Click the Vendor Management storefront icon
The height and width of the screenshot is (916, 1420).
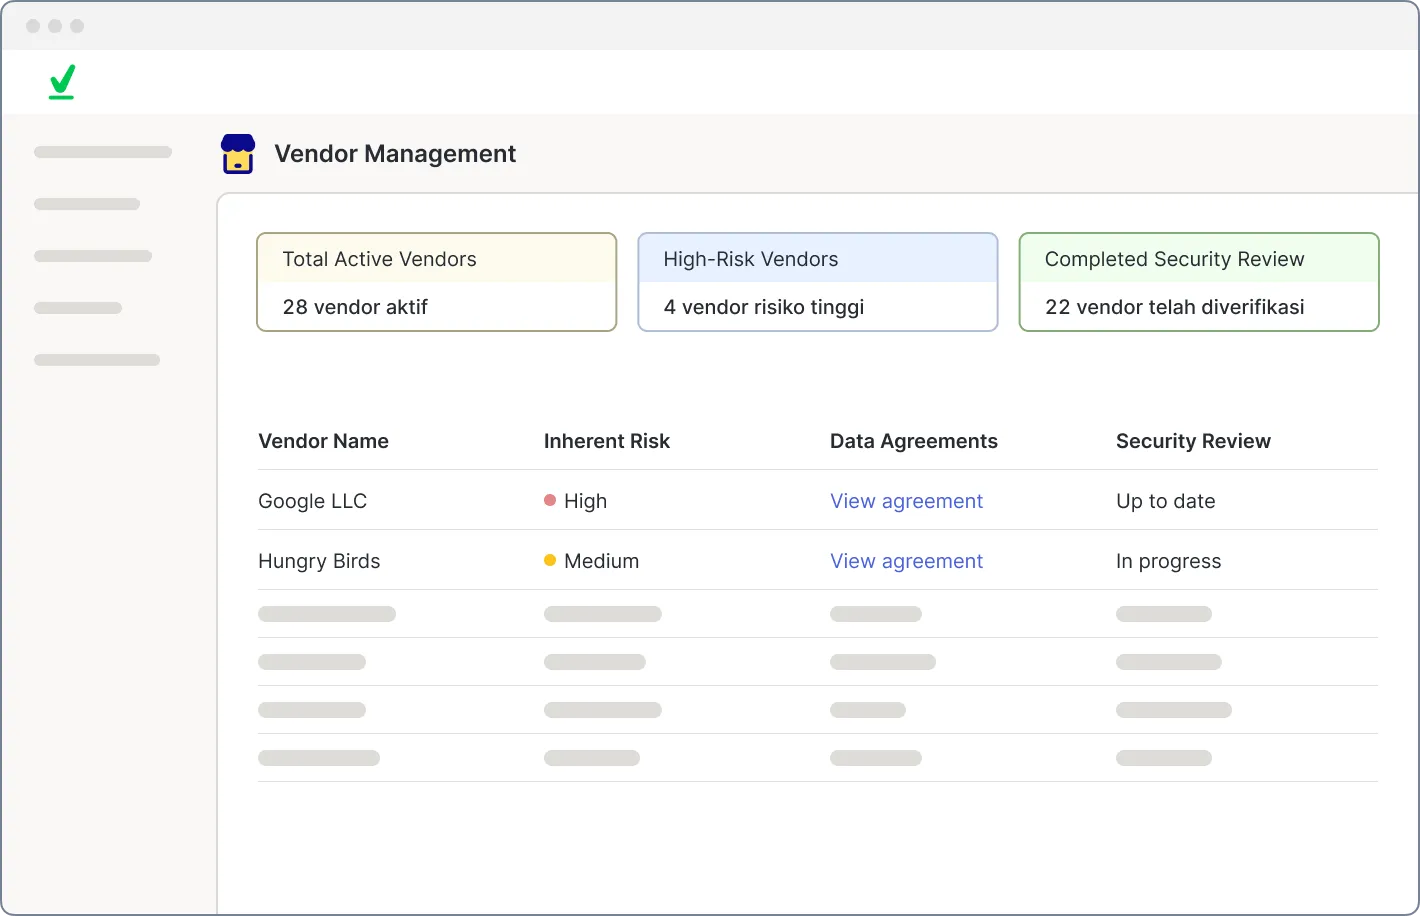238,154
